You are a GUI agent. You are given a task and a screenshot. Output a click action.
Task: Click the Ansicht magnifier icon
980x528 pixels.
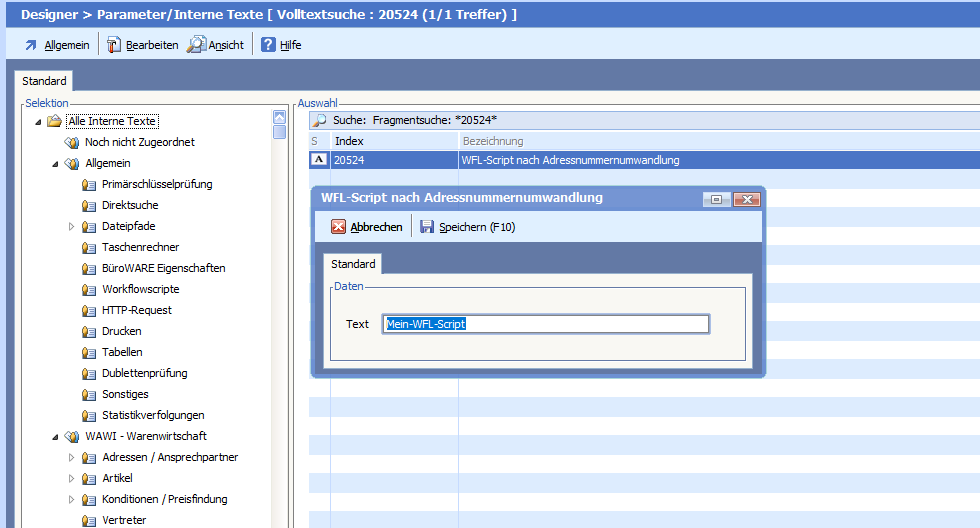(196, 44)
